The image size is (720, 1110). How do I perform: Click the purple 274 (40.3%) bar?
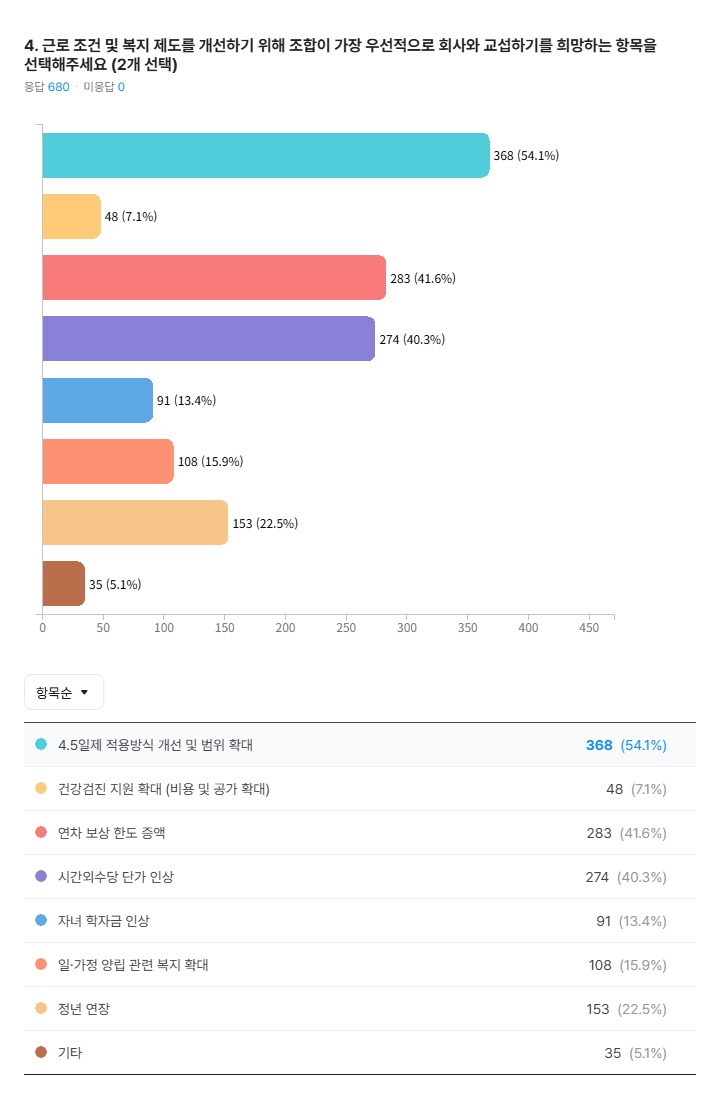pos(208,339)
